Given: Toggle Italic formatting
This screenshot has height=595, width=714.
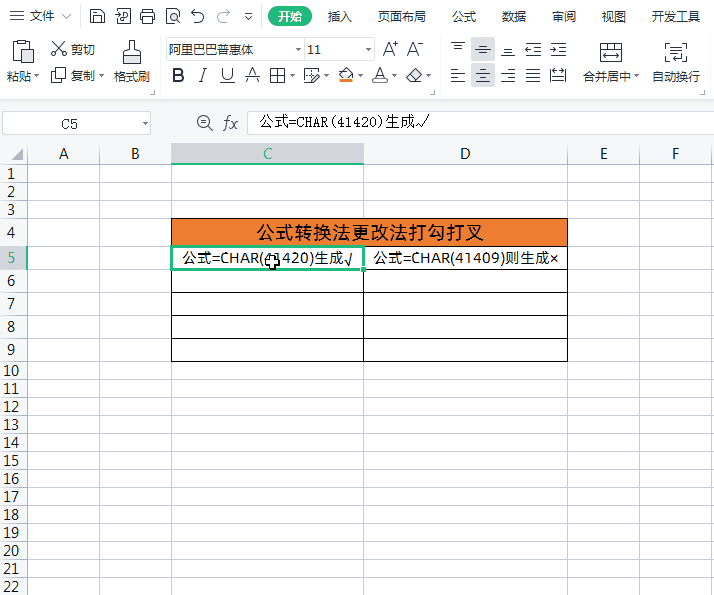Looking at the screenshot, I should pyautogui.click(x=203, y=75).
